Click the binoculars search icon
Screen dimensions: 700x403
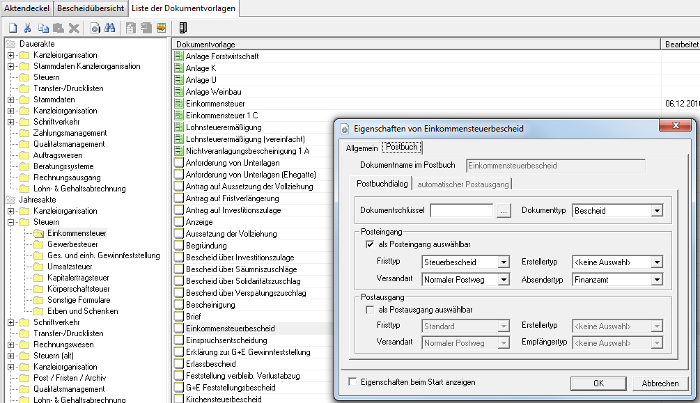[110, 29]
